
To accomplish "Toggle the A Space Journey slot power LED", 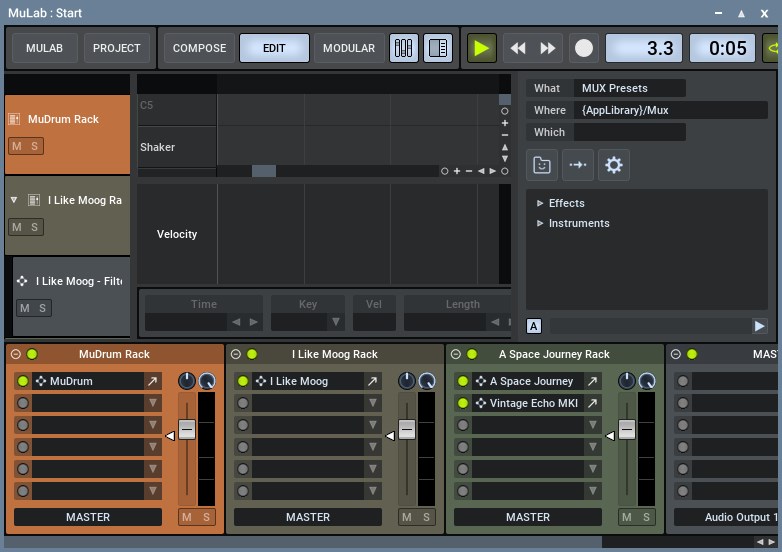I will tap(463, 381).
